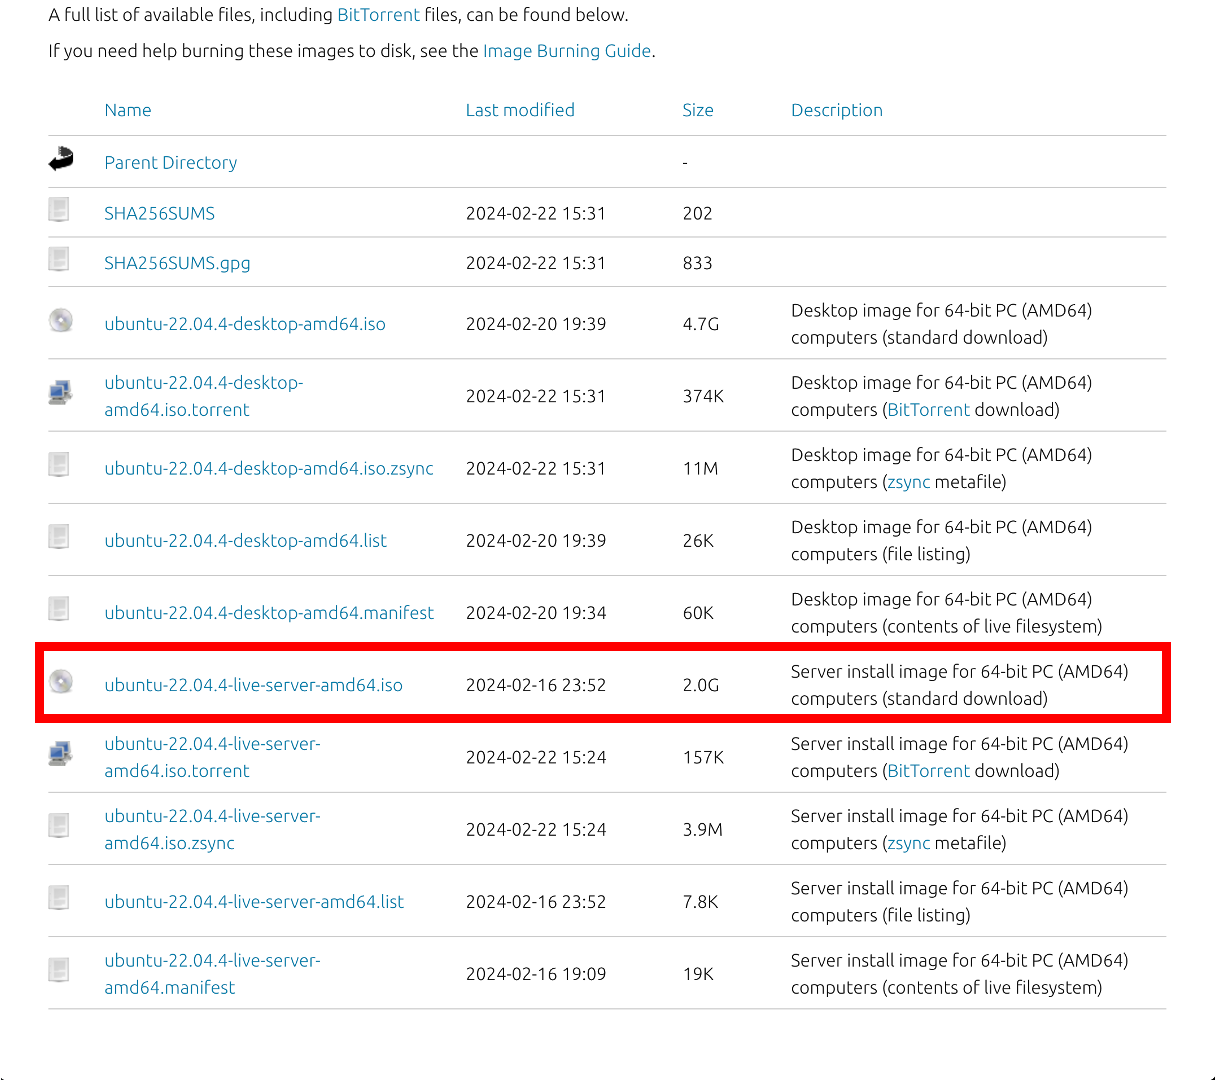Viewport: 1216px width, 1080px height.
Task: Sort by Last modified column header
Action: (x=520, y=110)
